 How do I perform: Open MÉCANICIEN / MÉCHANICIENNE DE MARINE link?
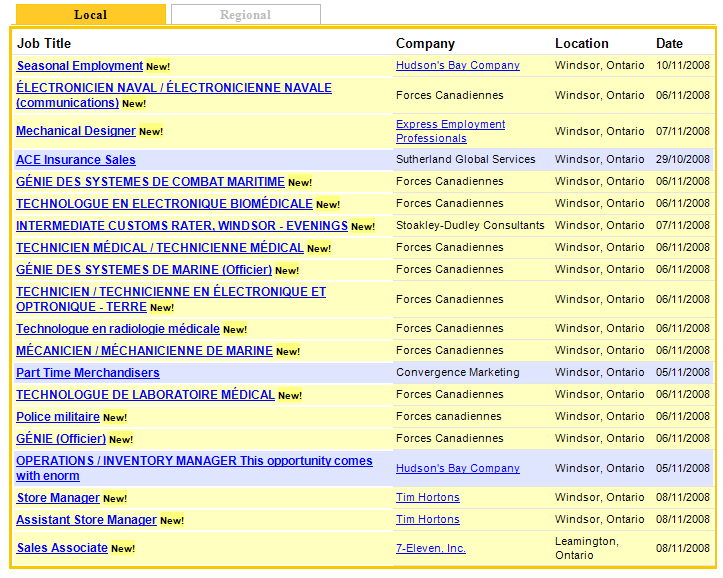click(x=145, y=351)
